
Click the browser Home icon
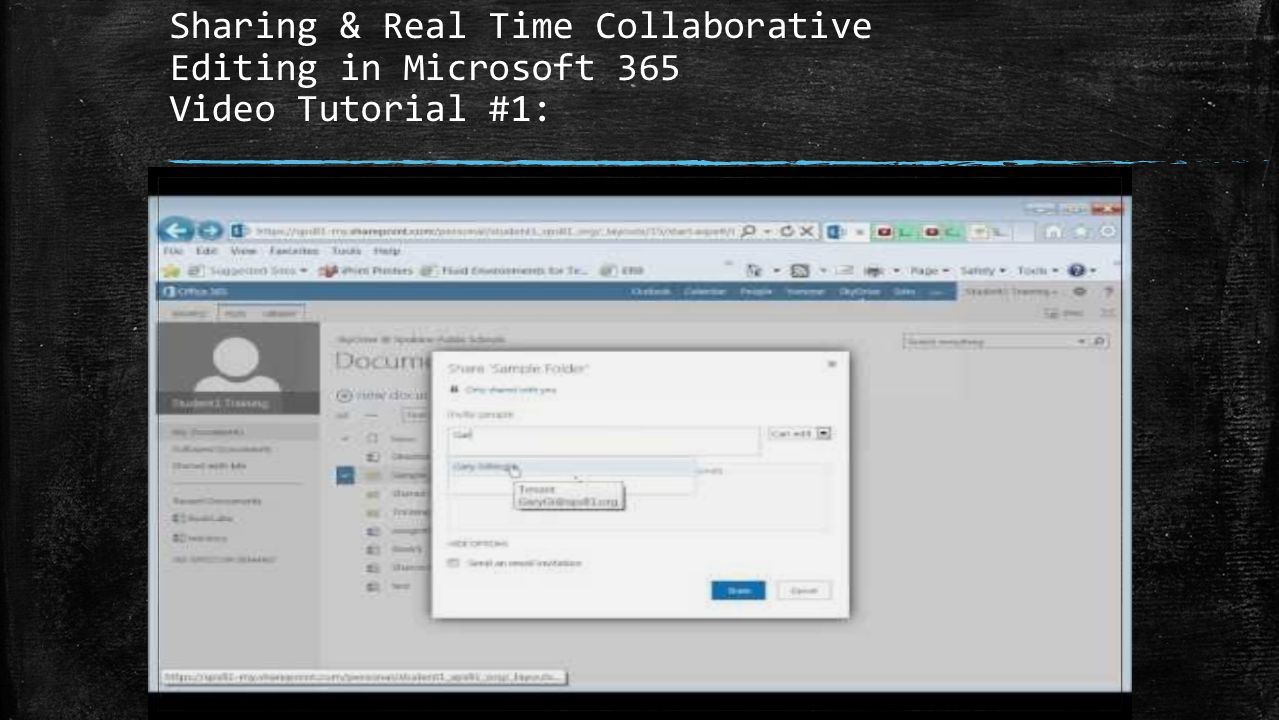[1053, 232]
